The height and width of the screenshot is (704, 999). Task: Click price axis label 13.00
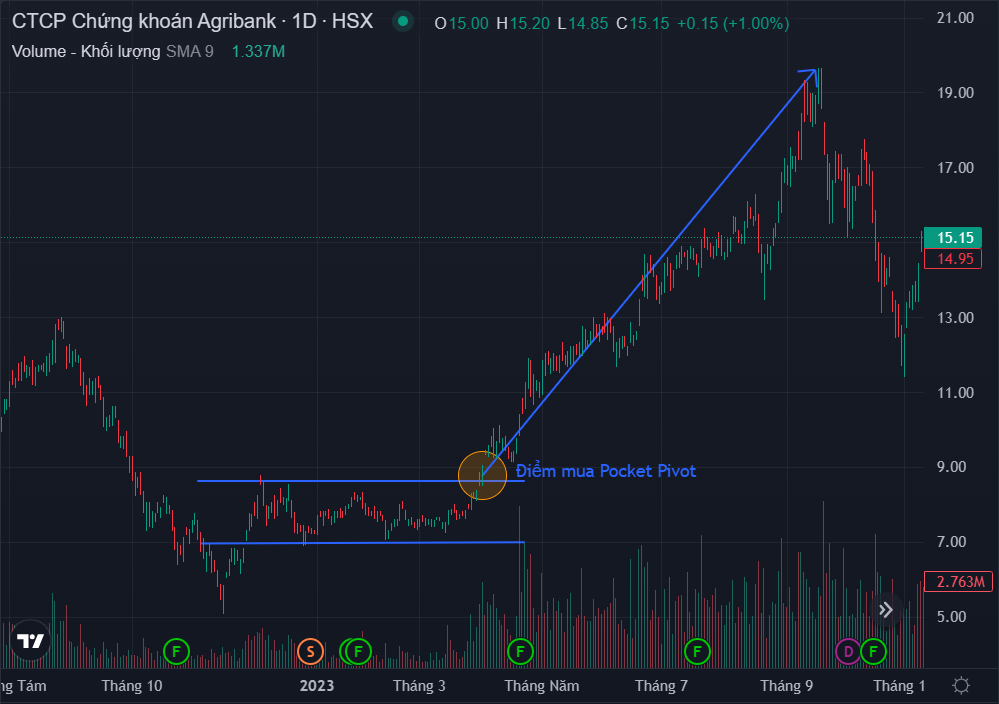(955, 317)
